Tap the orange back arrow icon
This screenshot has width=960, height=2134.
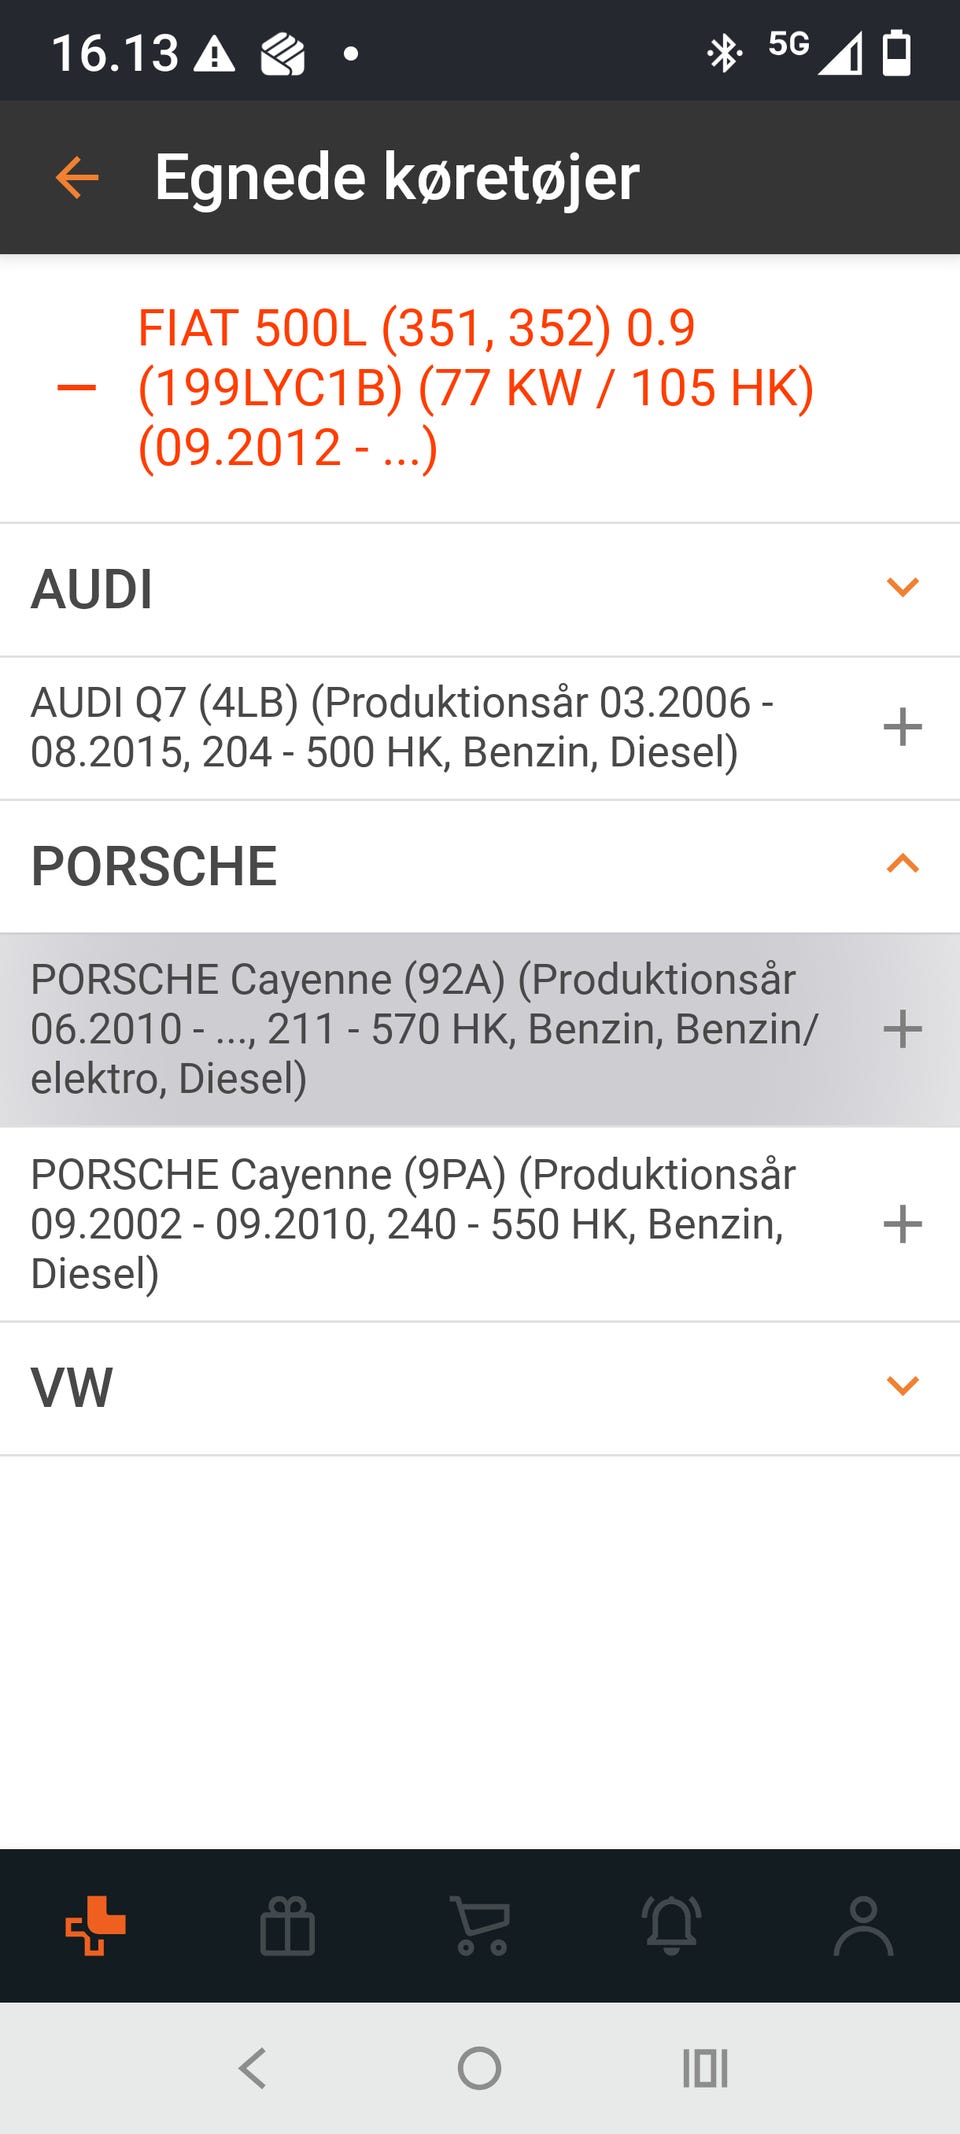tap(77, 178)
